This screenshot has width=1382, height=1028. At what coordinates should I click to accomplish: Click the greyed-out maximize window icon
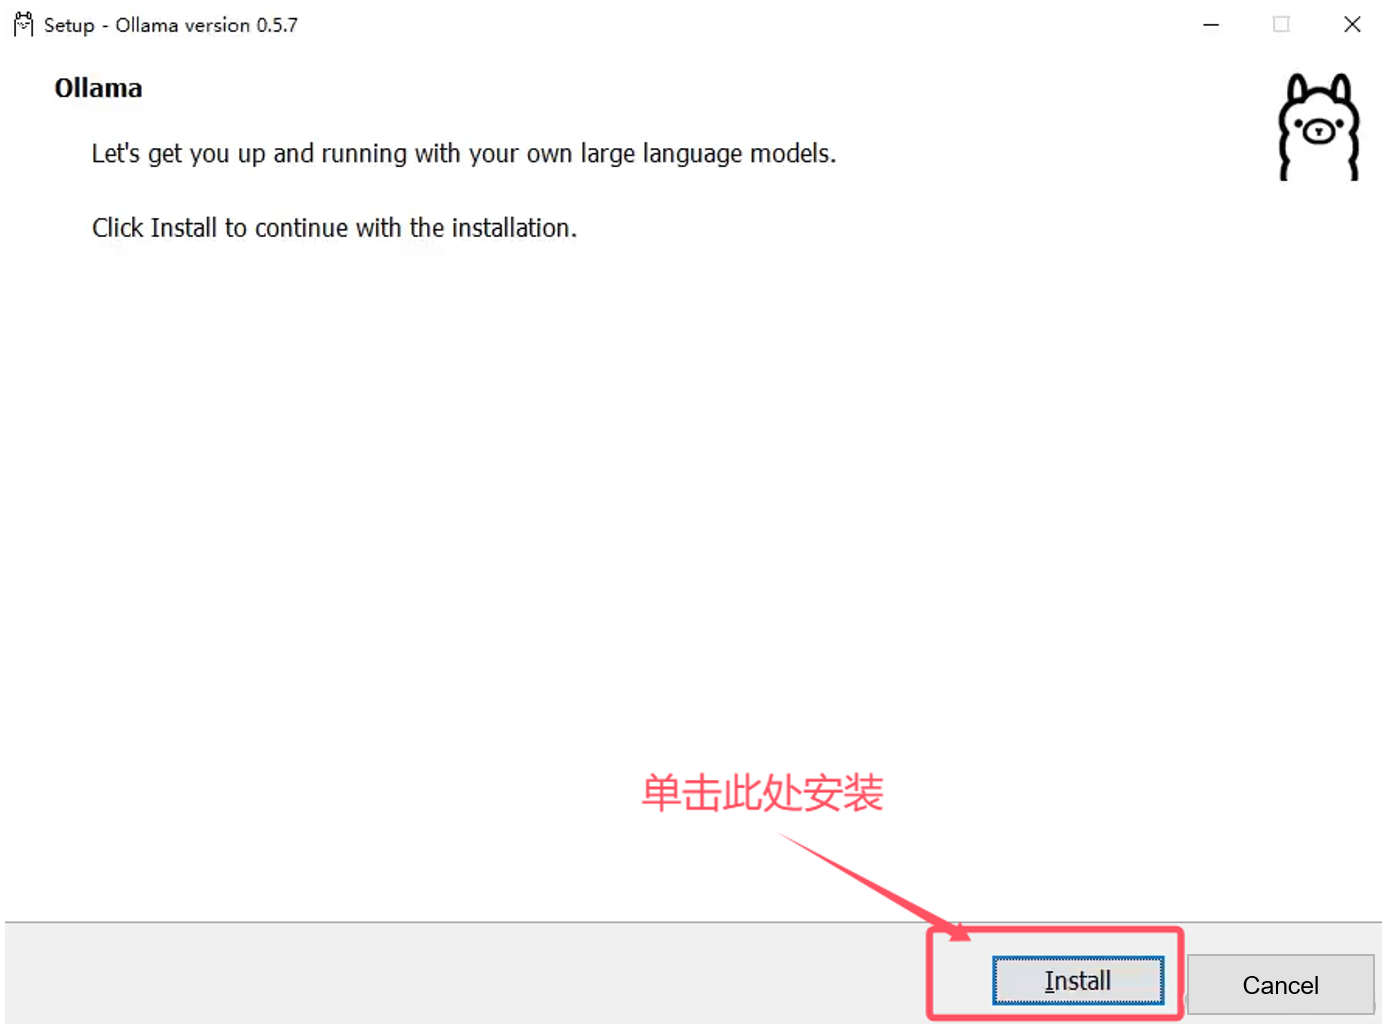coord(1281,24)
